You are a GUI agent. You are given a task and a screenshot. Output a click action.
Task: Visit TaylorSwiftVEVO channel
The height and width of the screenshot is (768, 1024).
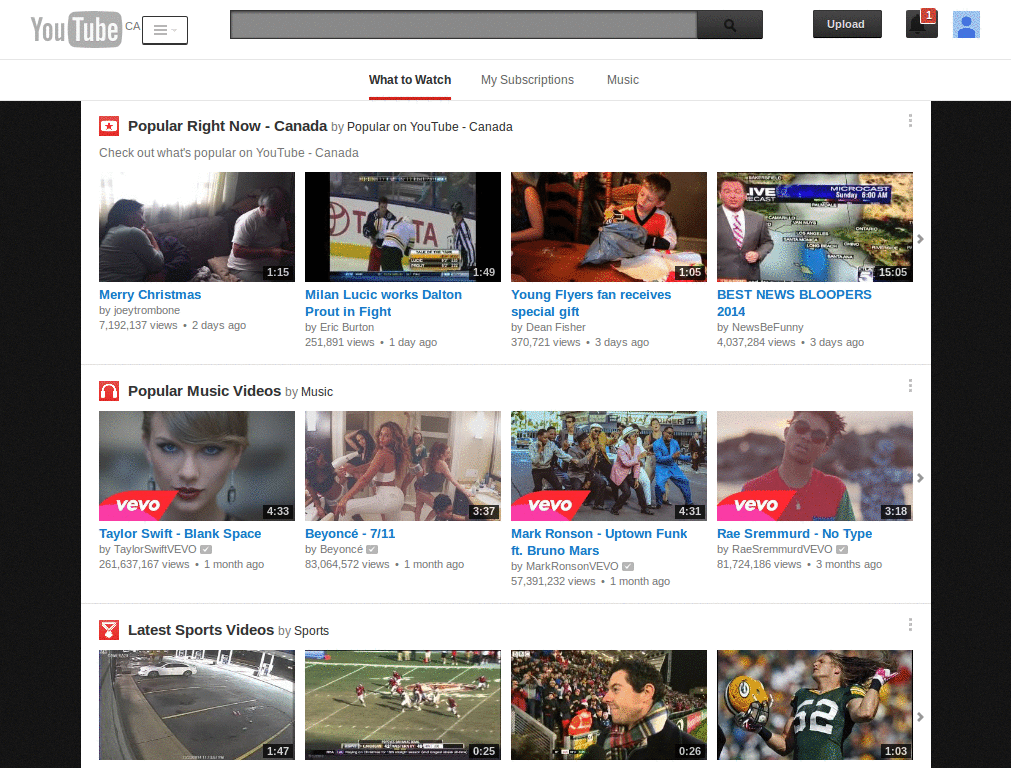click(x=155, y=549)
